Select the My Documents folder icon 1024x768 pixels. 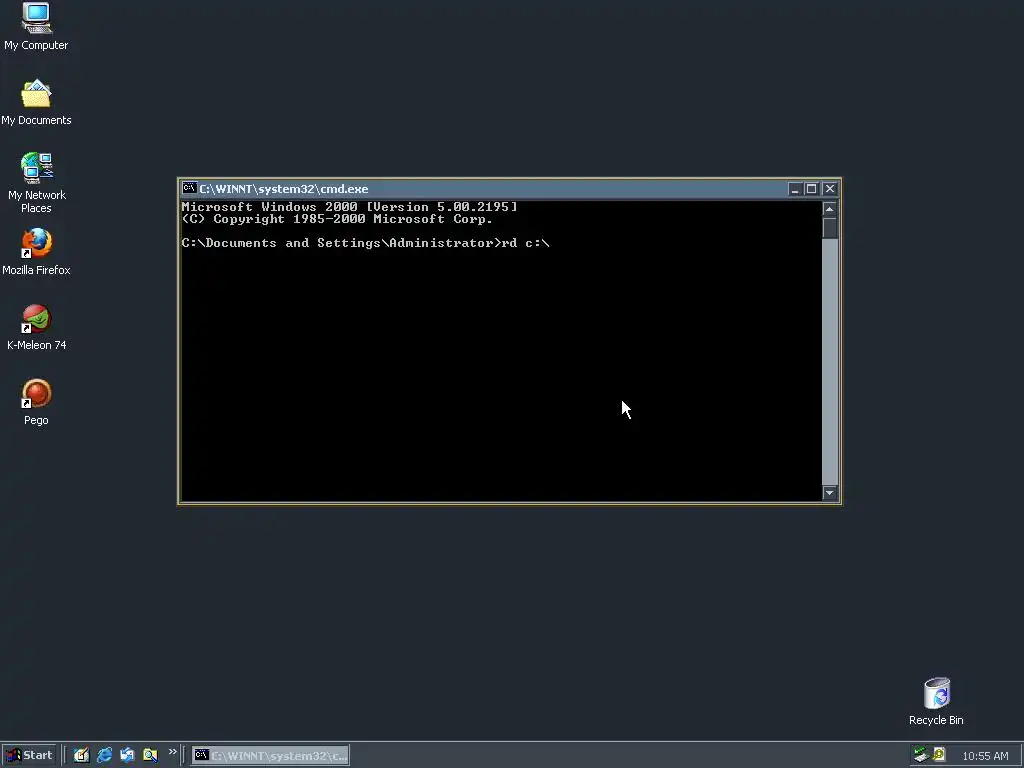click(x=36, y=103)
